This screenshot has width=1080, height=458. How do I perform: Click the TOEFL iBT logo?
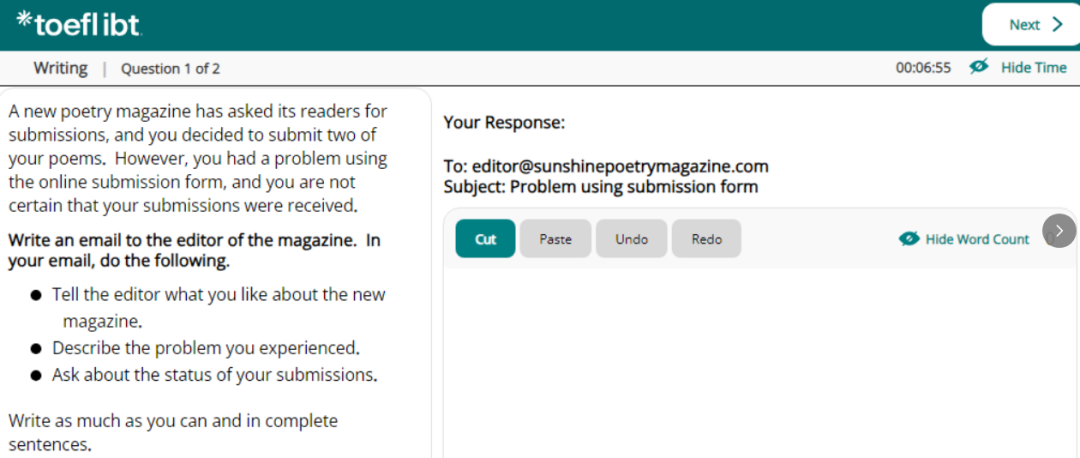(x=79, y=25)
